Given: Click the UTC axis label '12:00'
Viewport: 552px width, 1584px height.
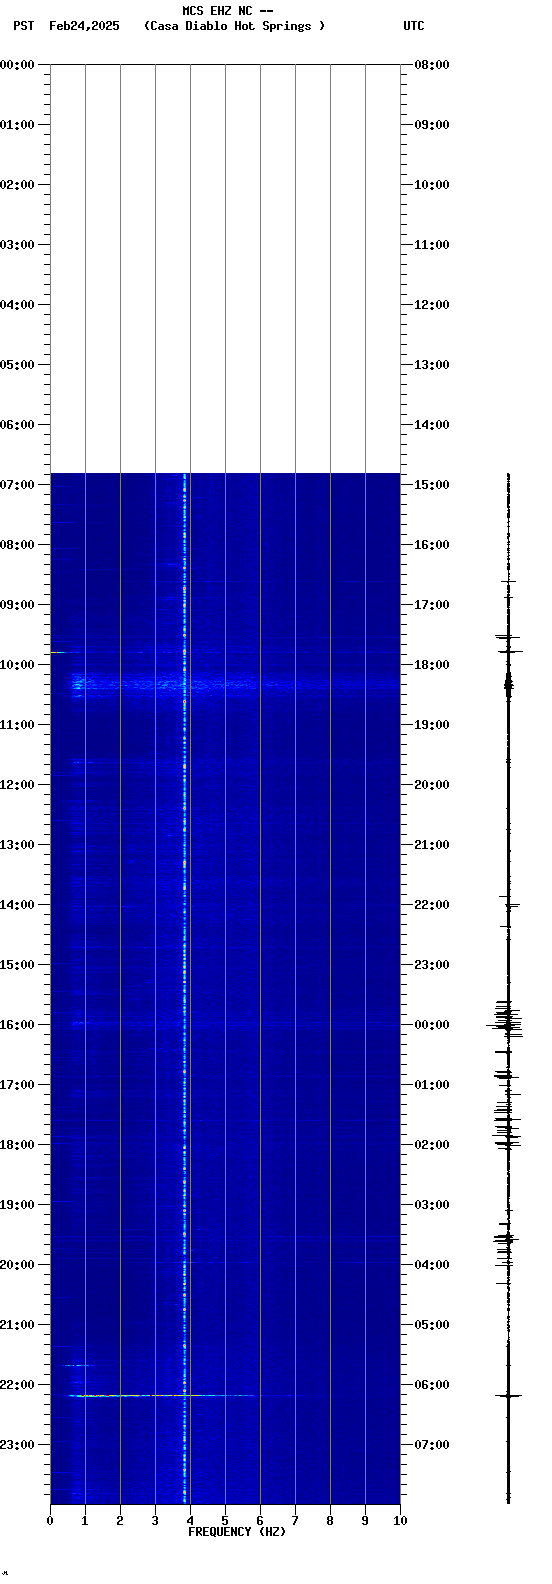Looking at the screenshot, I should coord(432,305).
